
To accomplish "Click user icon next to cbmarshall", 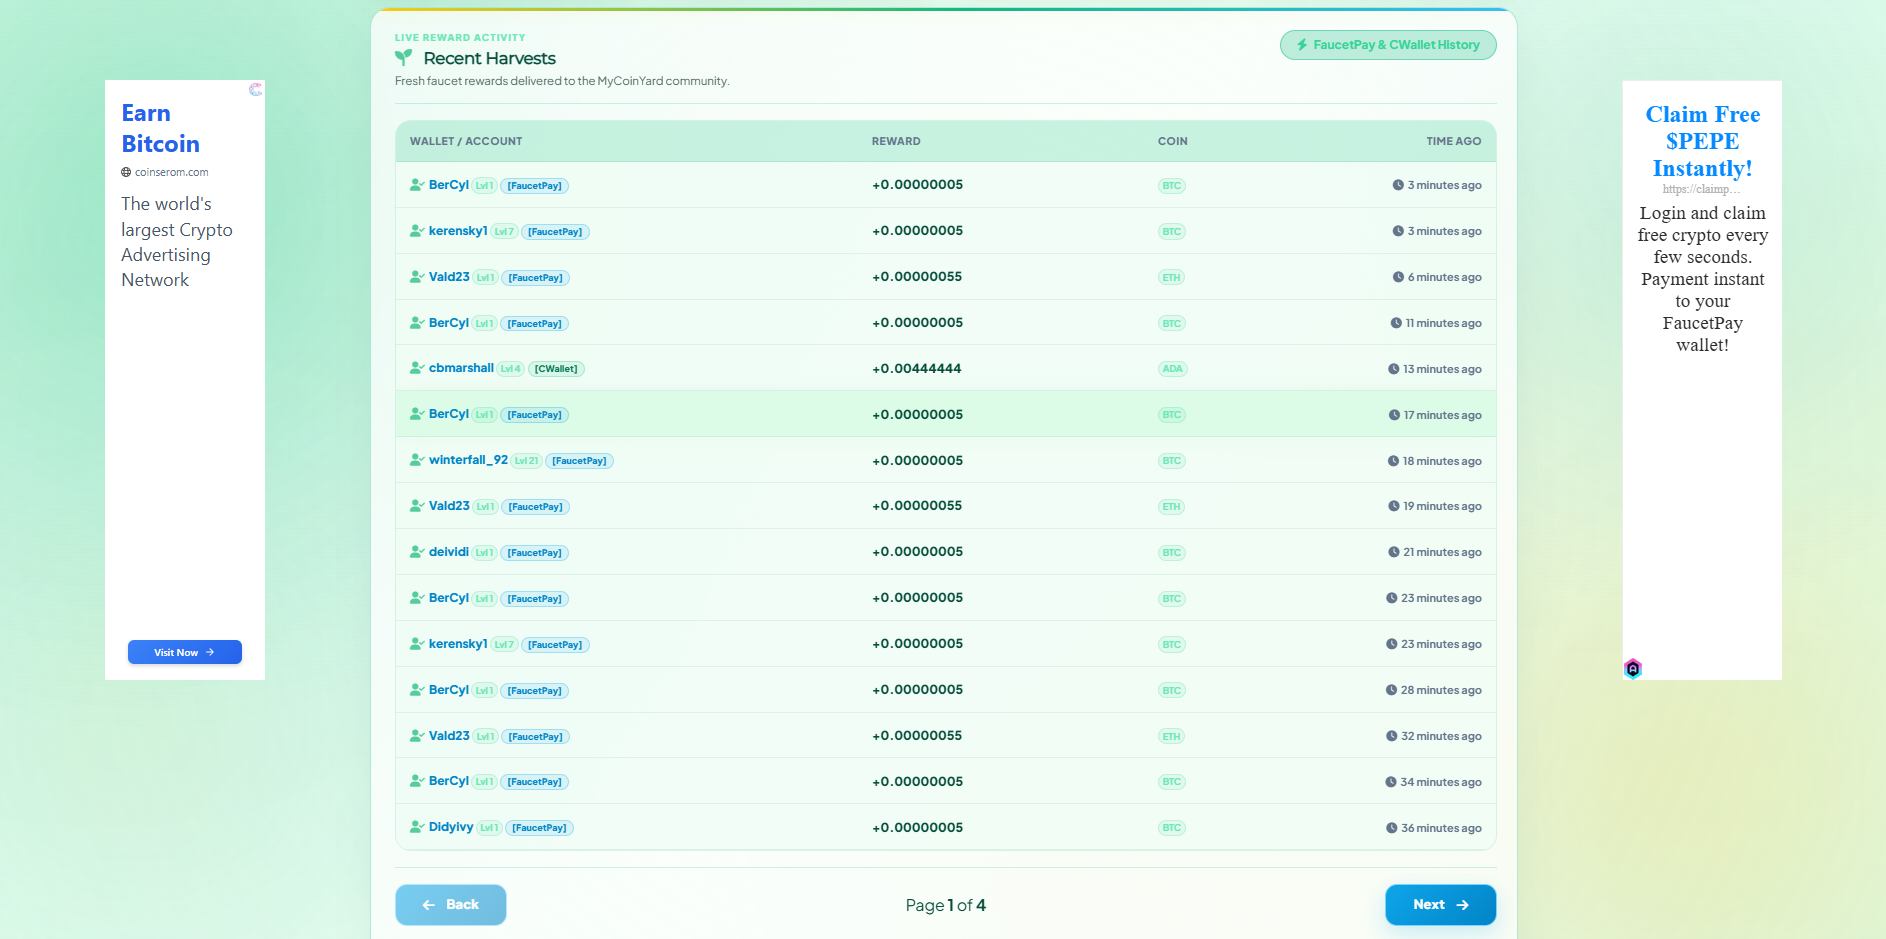I will coord(417,368).
